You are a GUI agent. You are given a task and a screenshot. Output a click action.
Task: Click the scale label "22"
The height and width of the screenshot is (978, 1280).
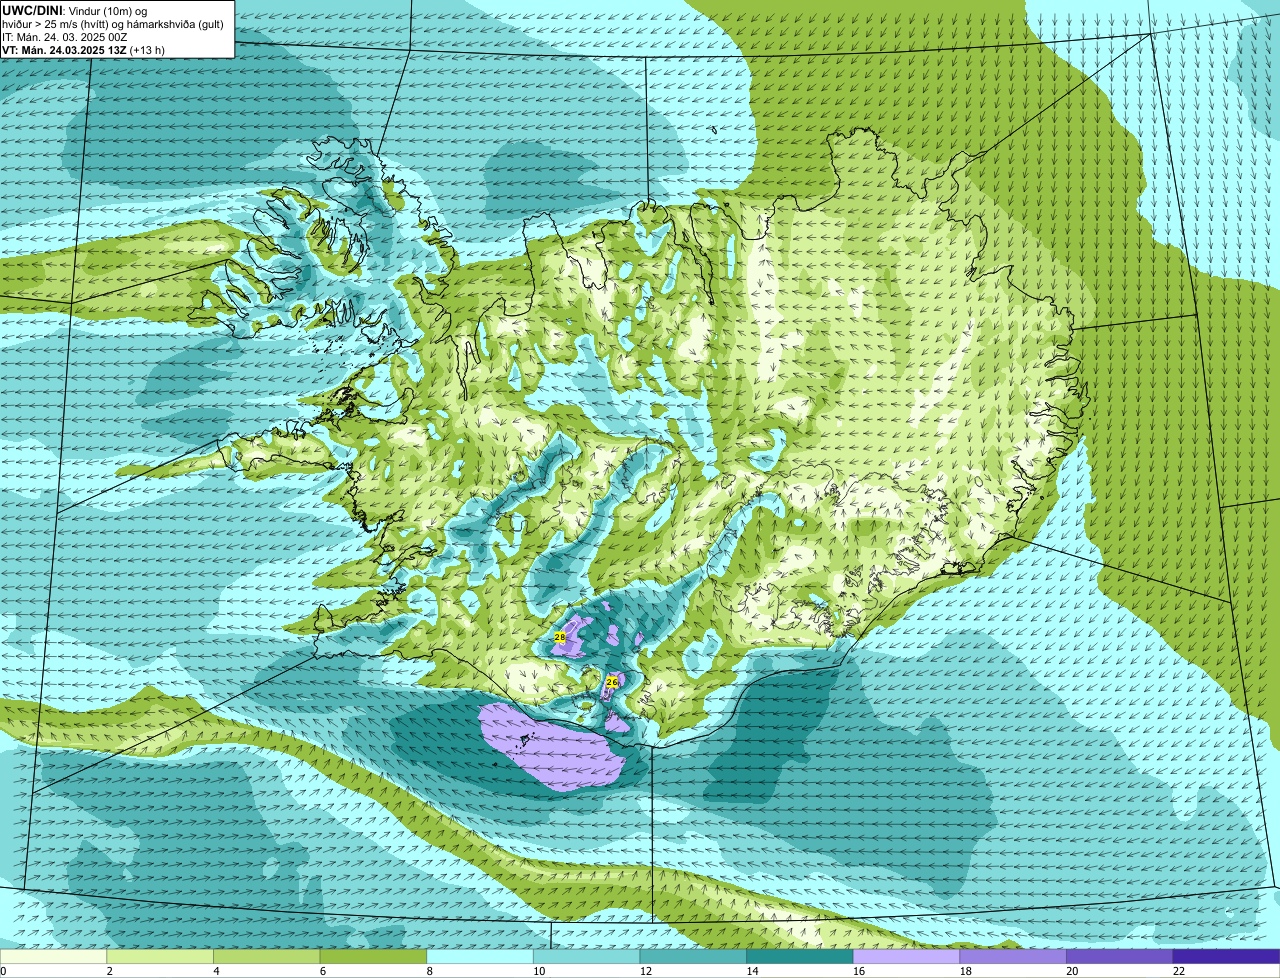(1179, 971)
